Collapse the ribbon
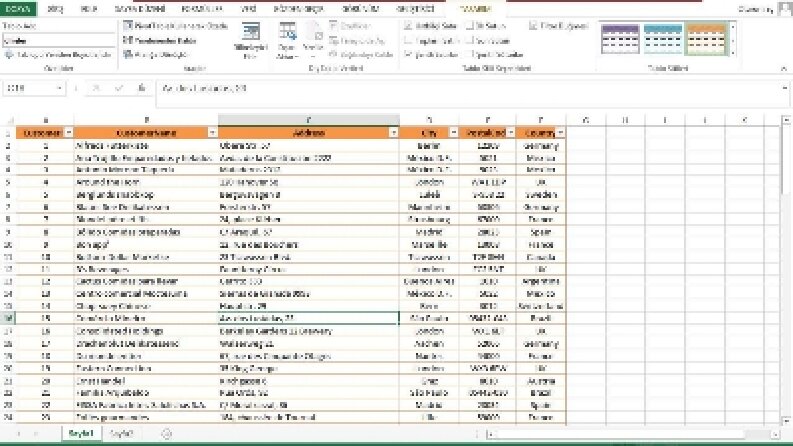Viewport: 793px width, 446px height. click(784, 68)
